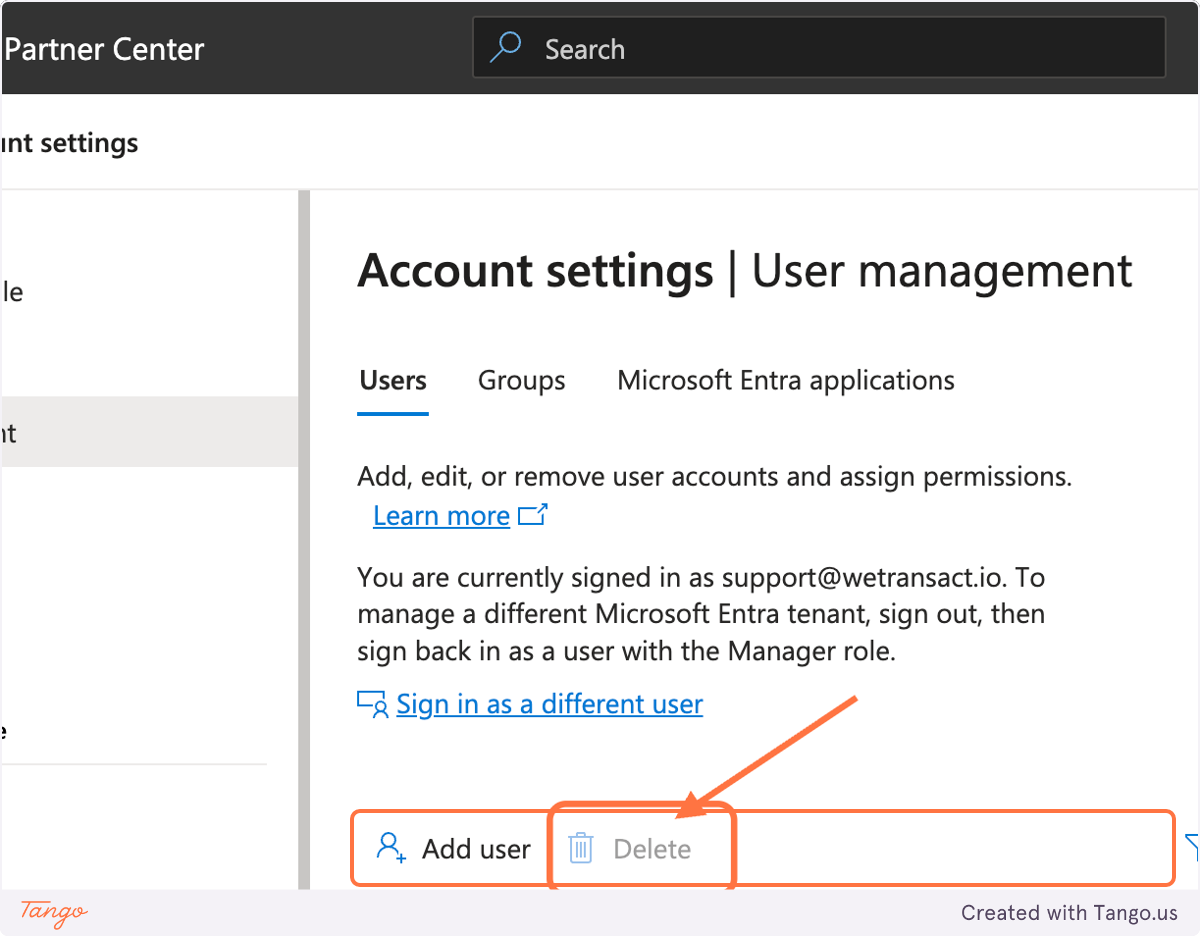The height and width of the screenshot is (936, 1200).
Task: Switch to the Groups tab
Action: click(521, 381)
